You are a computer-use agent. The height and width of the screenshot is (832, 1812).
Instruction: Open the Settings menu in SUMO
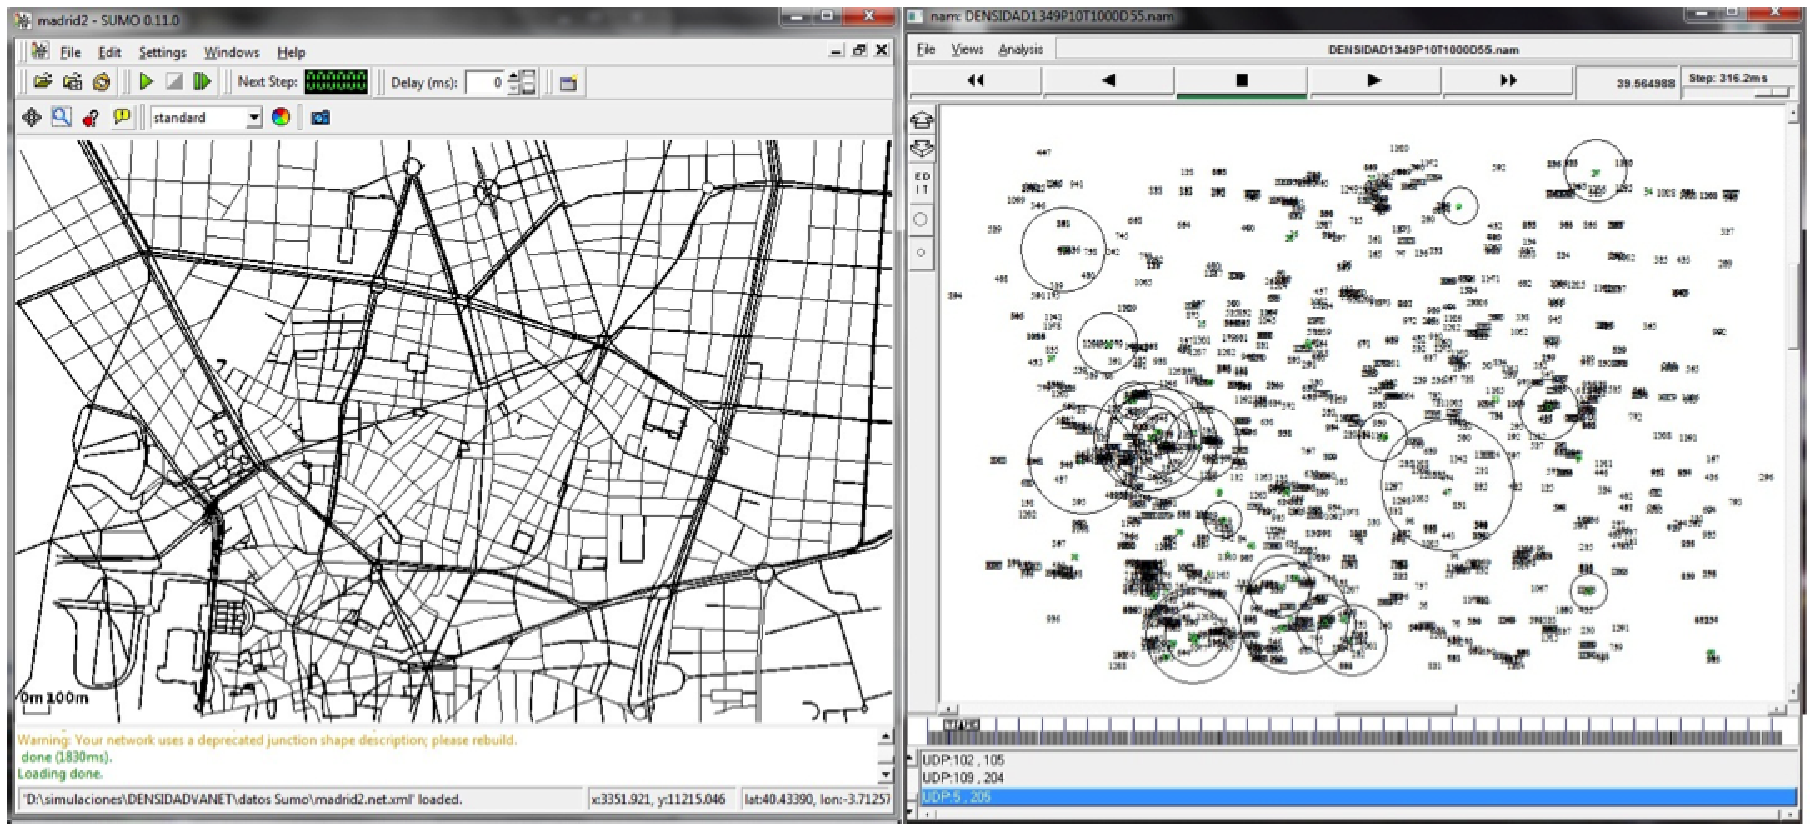tap(162, 52)
